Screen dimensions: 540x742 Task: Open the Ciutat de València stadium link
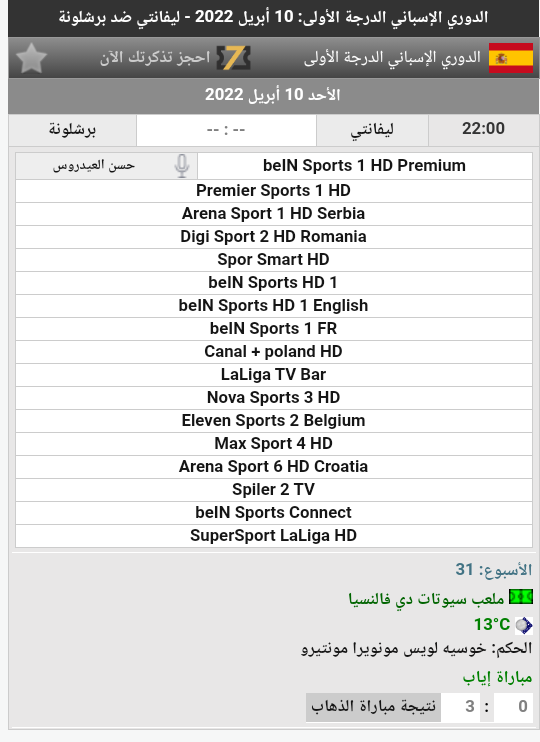426,598
